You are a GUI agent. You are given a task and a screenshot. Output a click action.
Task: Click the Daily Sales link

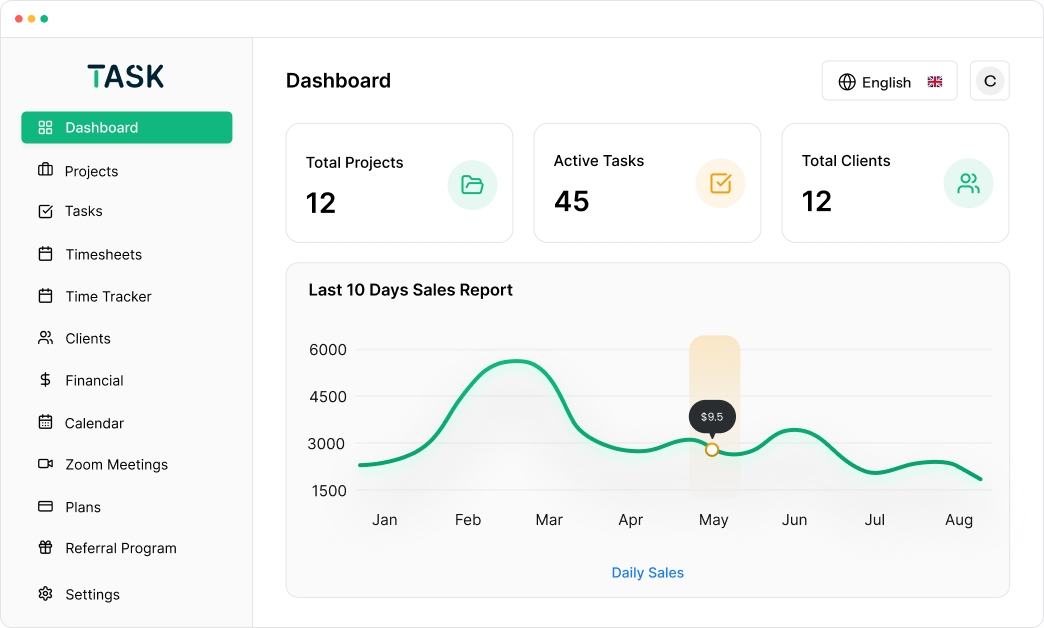pyautogui.click(x=647, y=572)
